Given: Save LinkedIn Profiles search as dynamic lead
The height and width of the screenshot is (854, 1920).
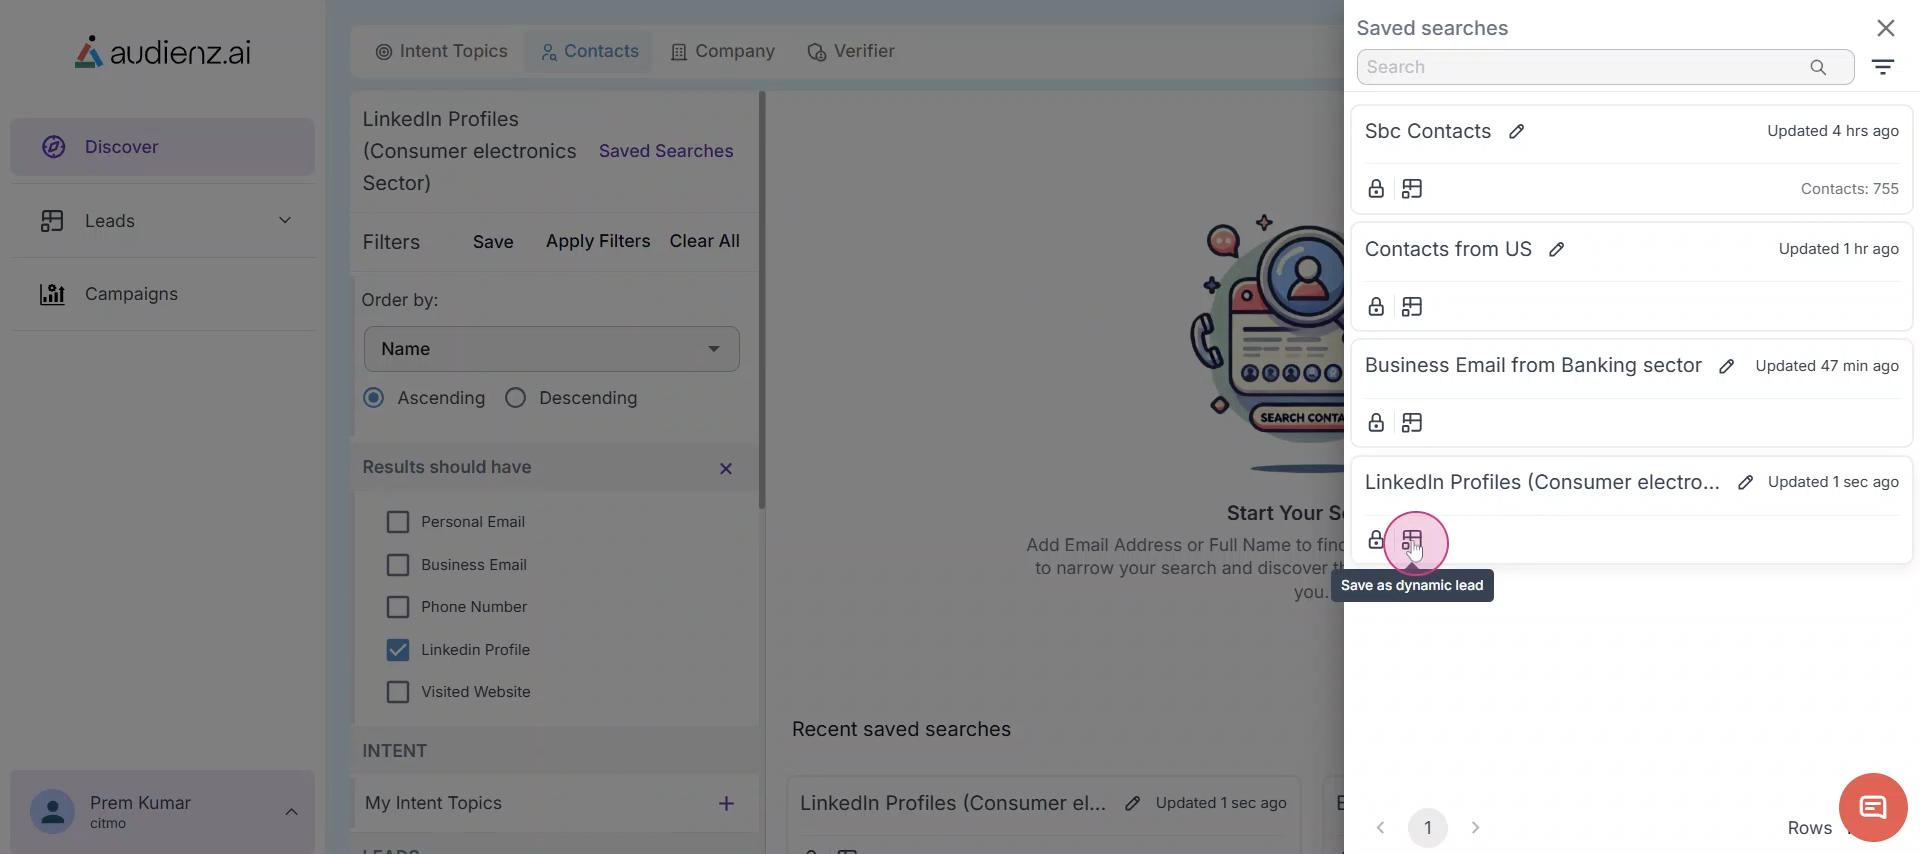Looking at the screenshot, I should tap(1412, 541).
